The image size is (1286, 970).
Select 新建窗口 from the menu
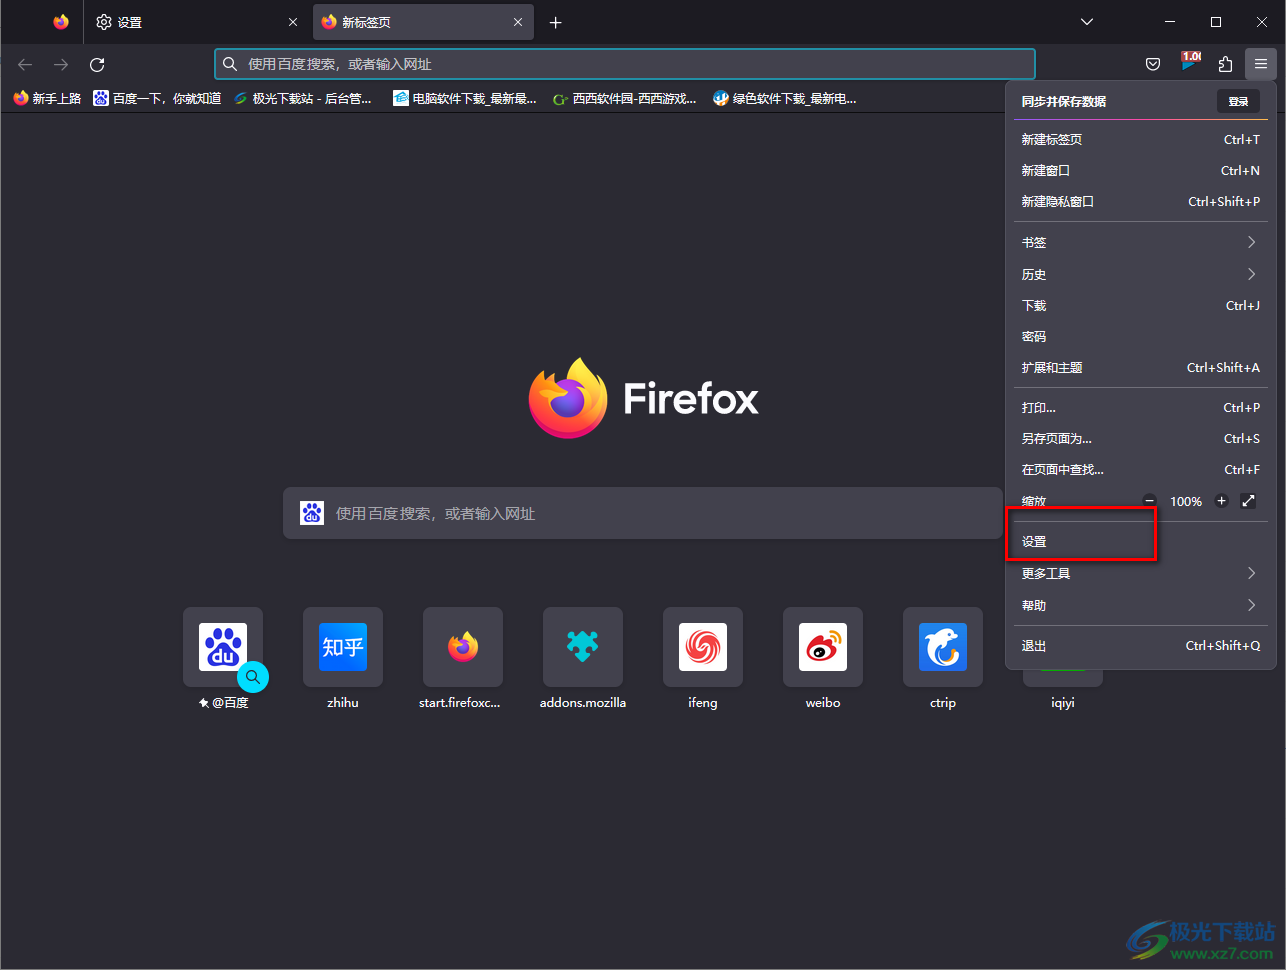pyautogui.click(x=1140, y=170)
